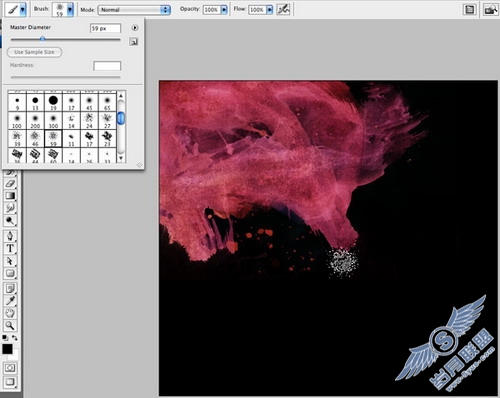Screen dimensions: 500x398
Task: Click the Hardness slider track
Action: pos(65,77)
